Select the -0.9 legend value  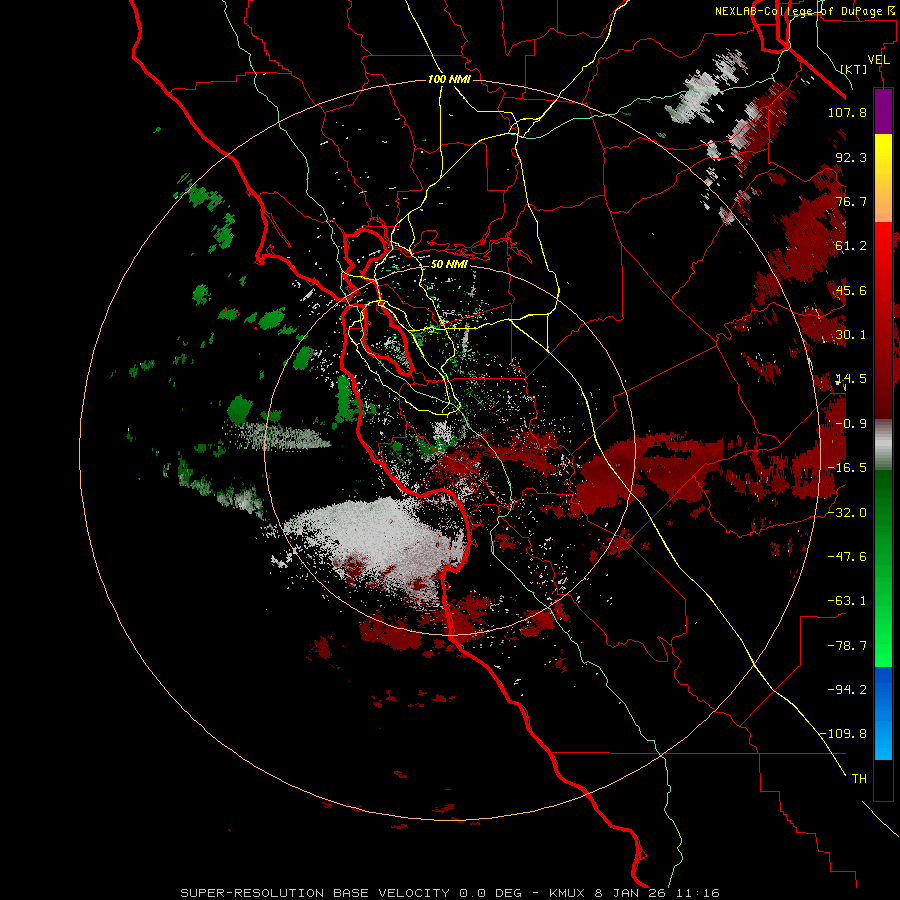(851, 424)
